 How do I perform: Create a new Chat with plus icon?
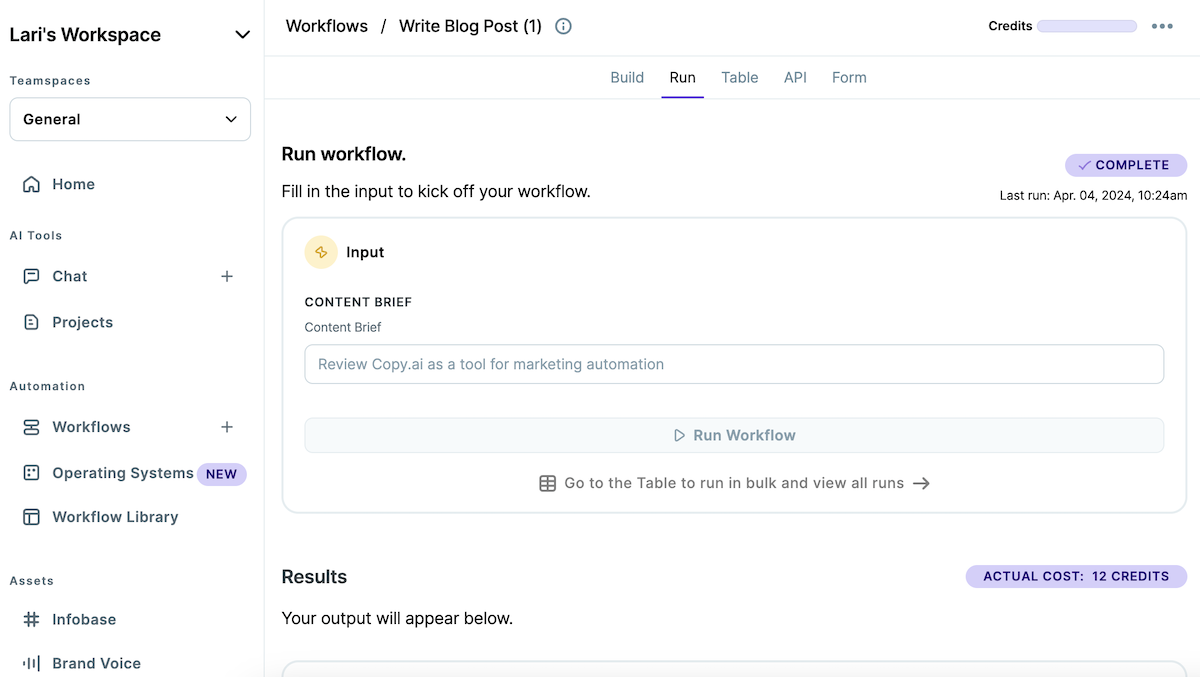tap(227, 276)
